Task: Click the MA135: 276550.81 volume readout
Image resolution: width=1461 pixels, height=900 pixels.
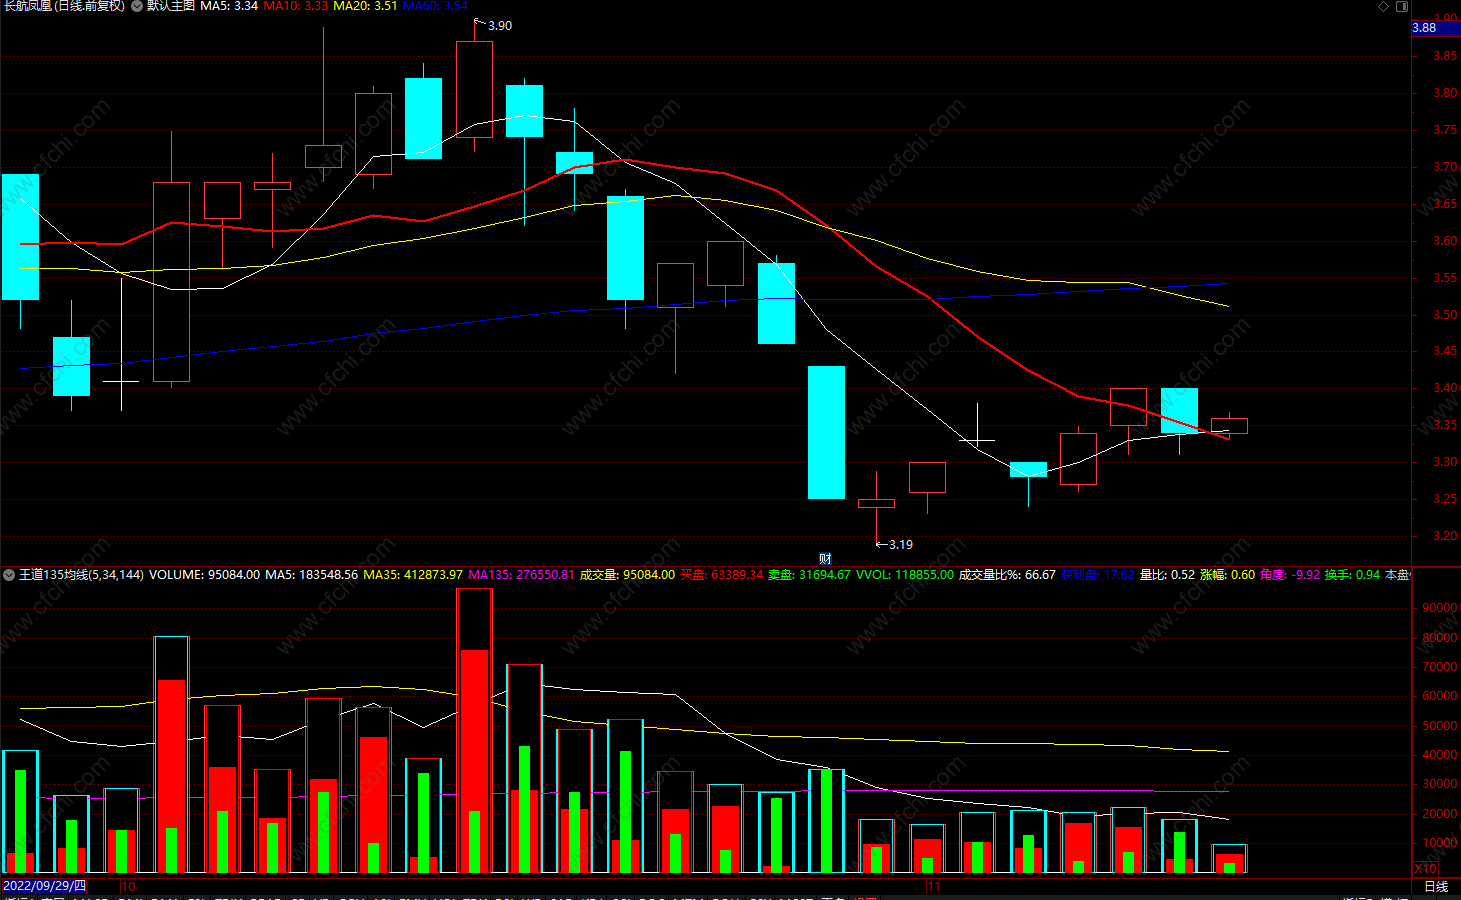Action: (521, 575)
